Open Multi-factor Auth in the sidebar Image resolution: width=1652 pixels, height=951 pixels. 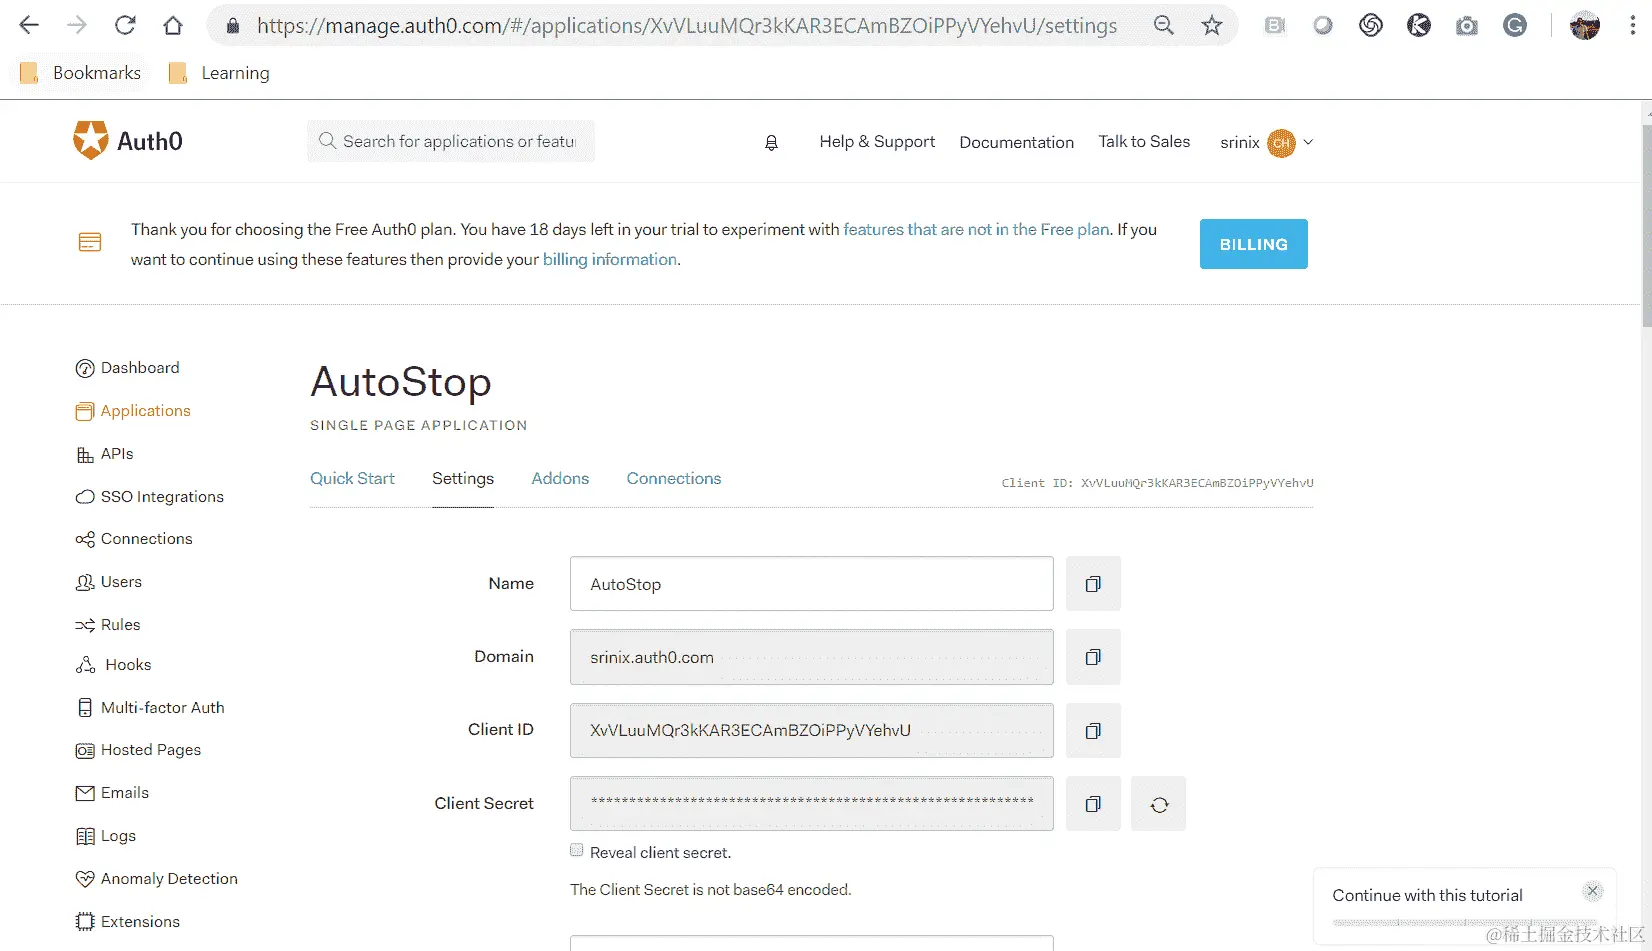[x=150, y=708]
